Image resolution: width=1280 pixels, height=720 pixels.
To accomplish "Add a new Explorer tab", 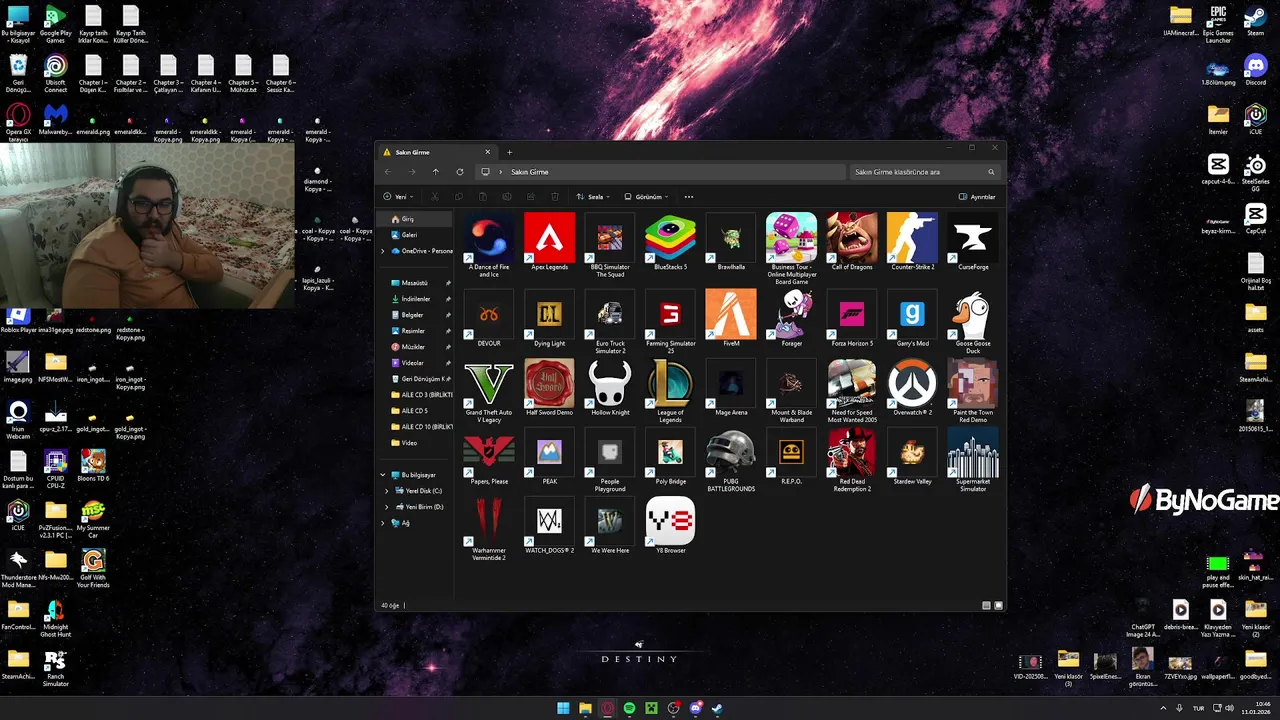I will (509, 152).
